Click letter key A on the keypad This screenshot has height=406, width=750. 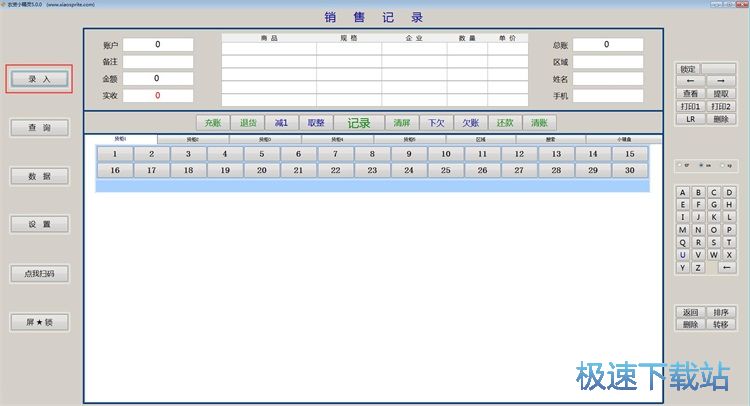(x=683, y=192)
